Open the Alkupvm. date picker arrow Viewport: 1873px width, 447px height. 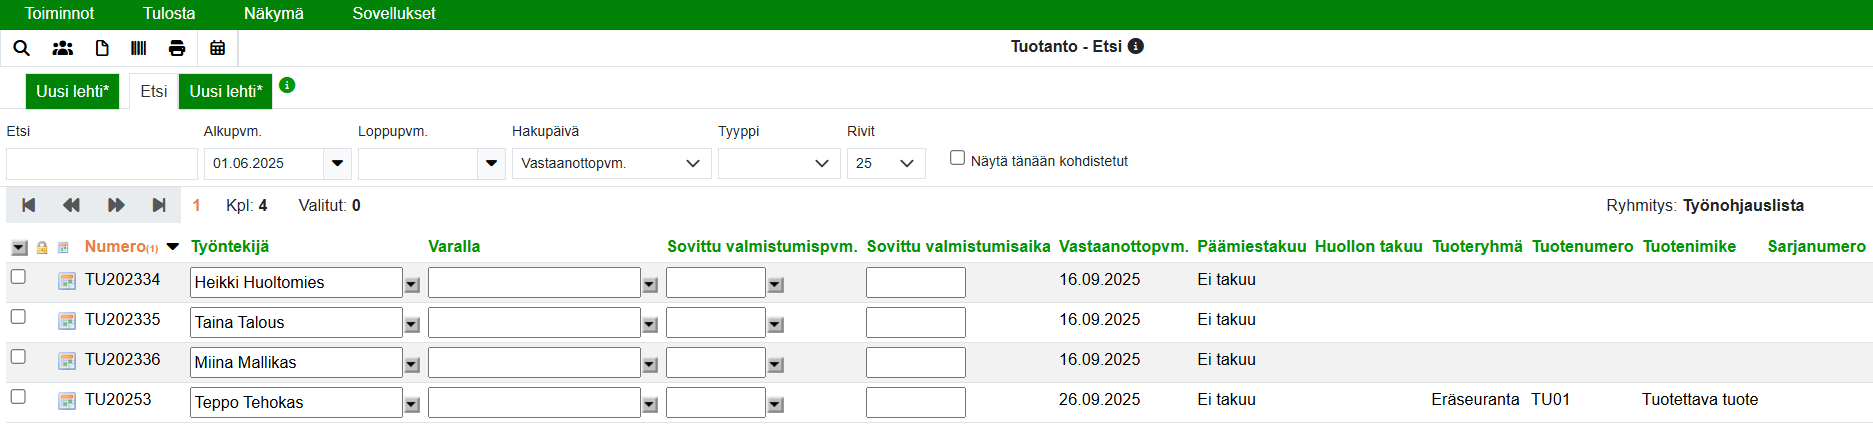(337, 163)
